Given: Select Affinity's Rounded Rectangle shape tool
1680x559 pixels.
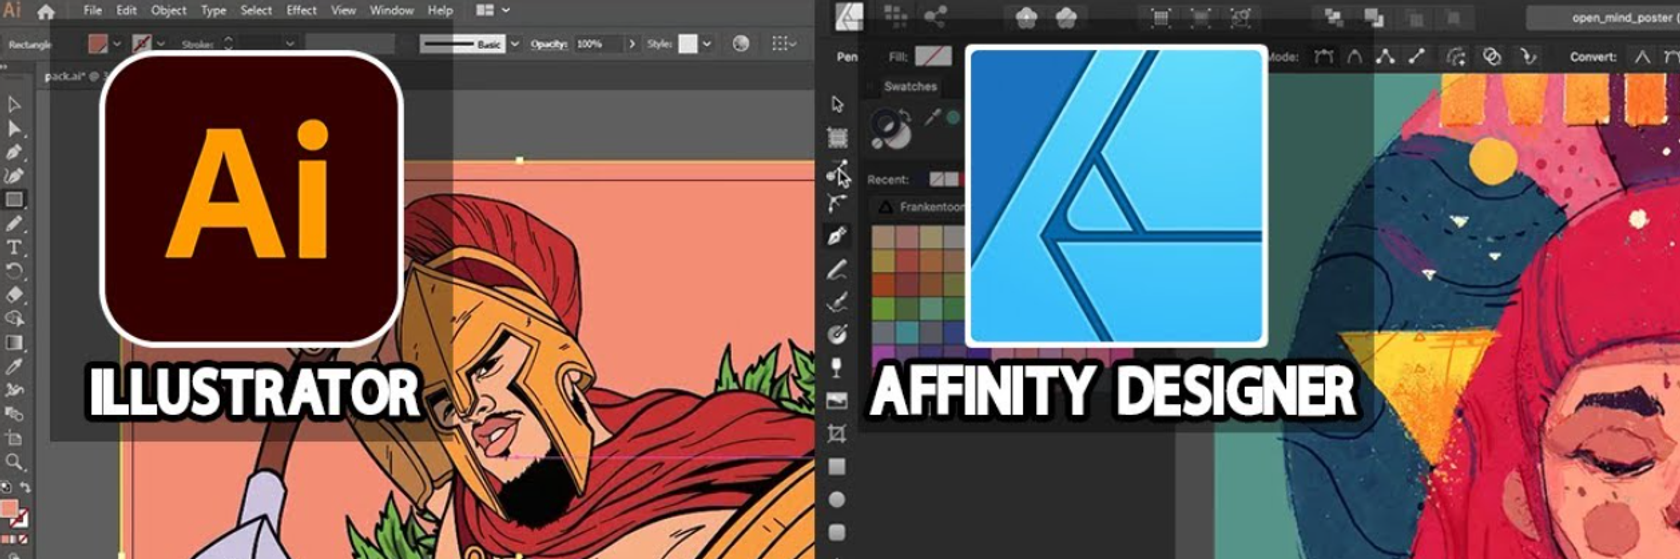Looking at the screenshot, I should point(837,532).
